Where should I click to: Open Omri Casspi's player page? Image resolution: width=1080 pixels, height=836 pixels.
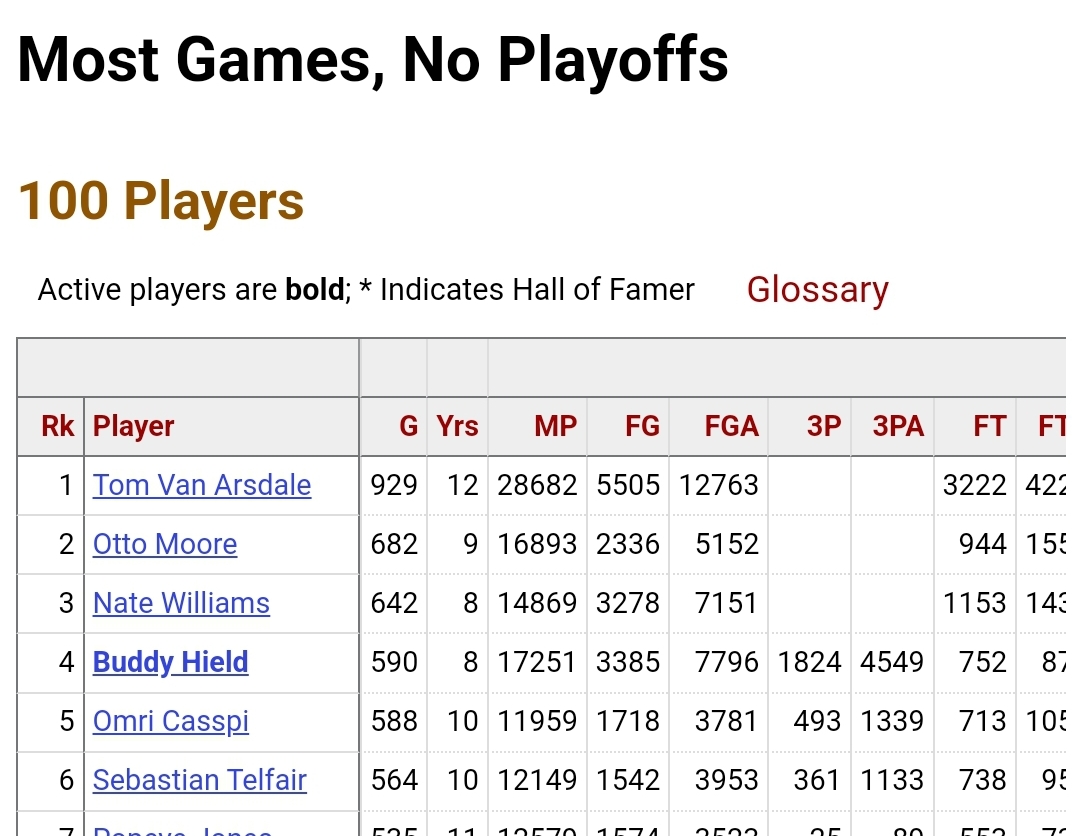coord(170,722)
